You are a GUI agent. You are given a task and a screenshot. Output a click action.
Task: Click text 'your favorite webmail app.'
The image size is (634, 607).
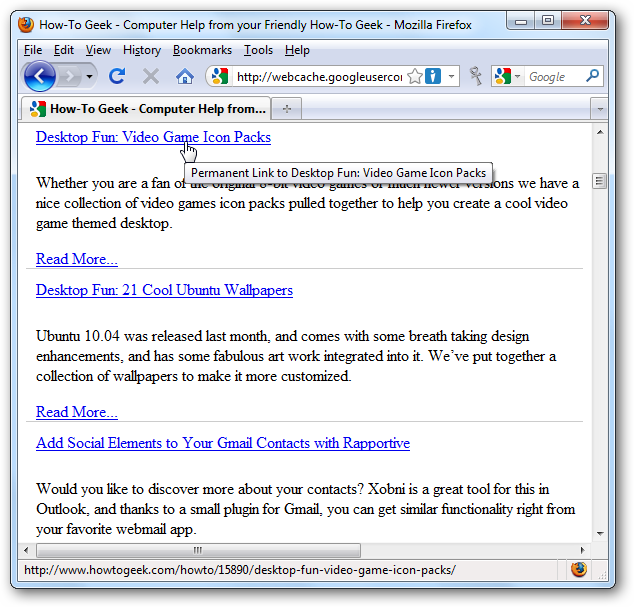[x=116, y=529]
